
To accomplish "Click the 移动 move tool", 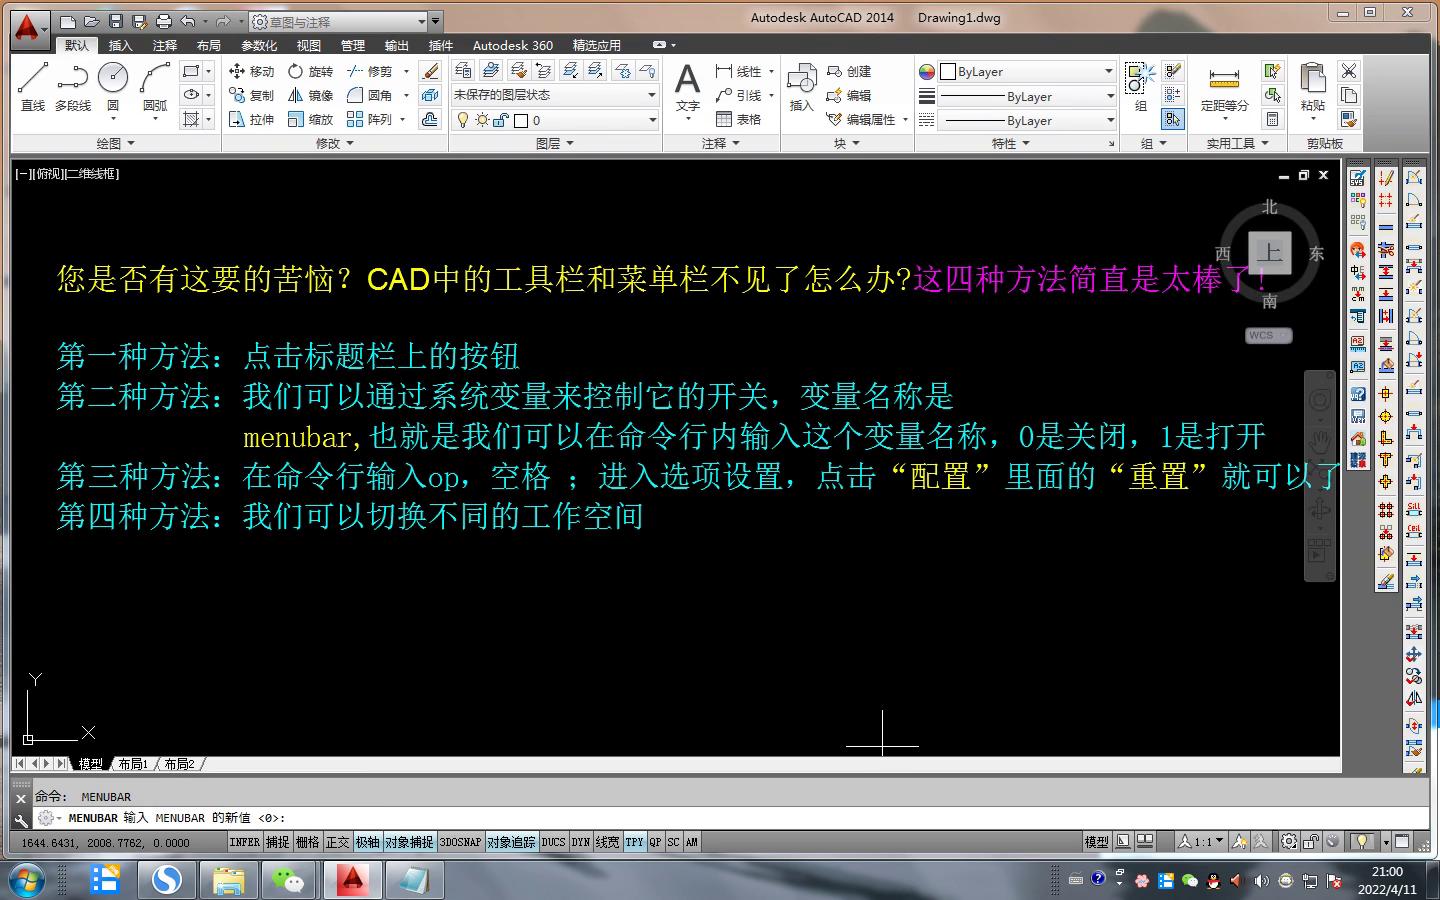I will [x=251, y=71].
